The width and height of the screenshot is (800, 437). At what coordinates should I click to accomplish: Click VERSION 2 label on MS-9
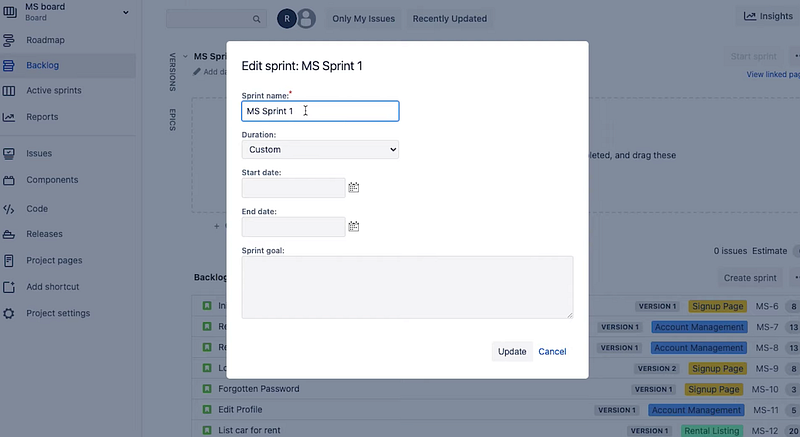click(x=657, y=369)
